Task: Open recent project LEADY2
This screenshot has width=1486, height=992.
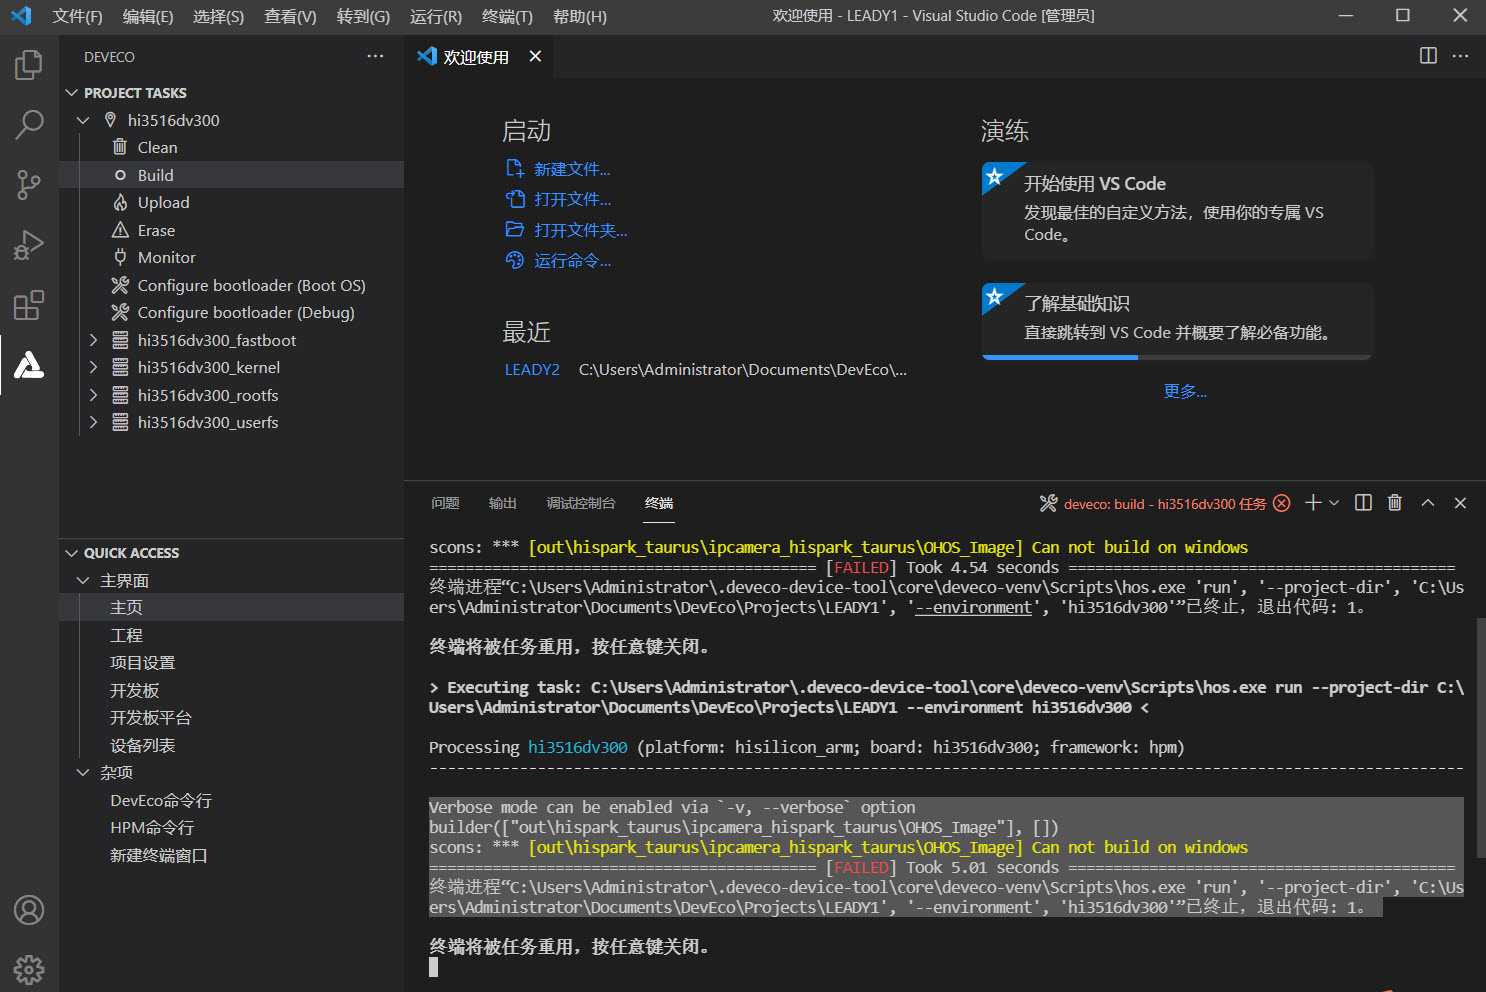Action: [x=532, y=369]
